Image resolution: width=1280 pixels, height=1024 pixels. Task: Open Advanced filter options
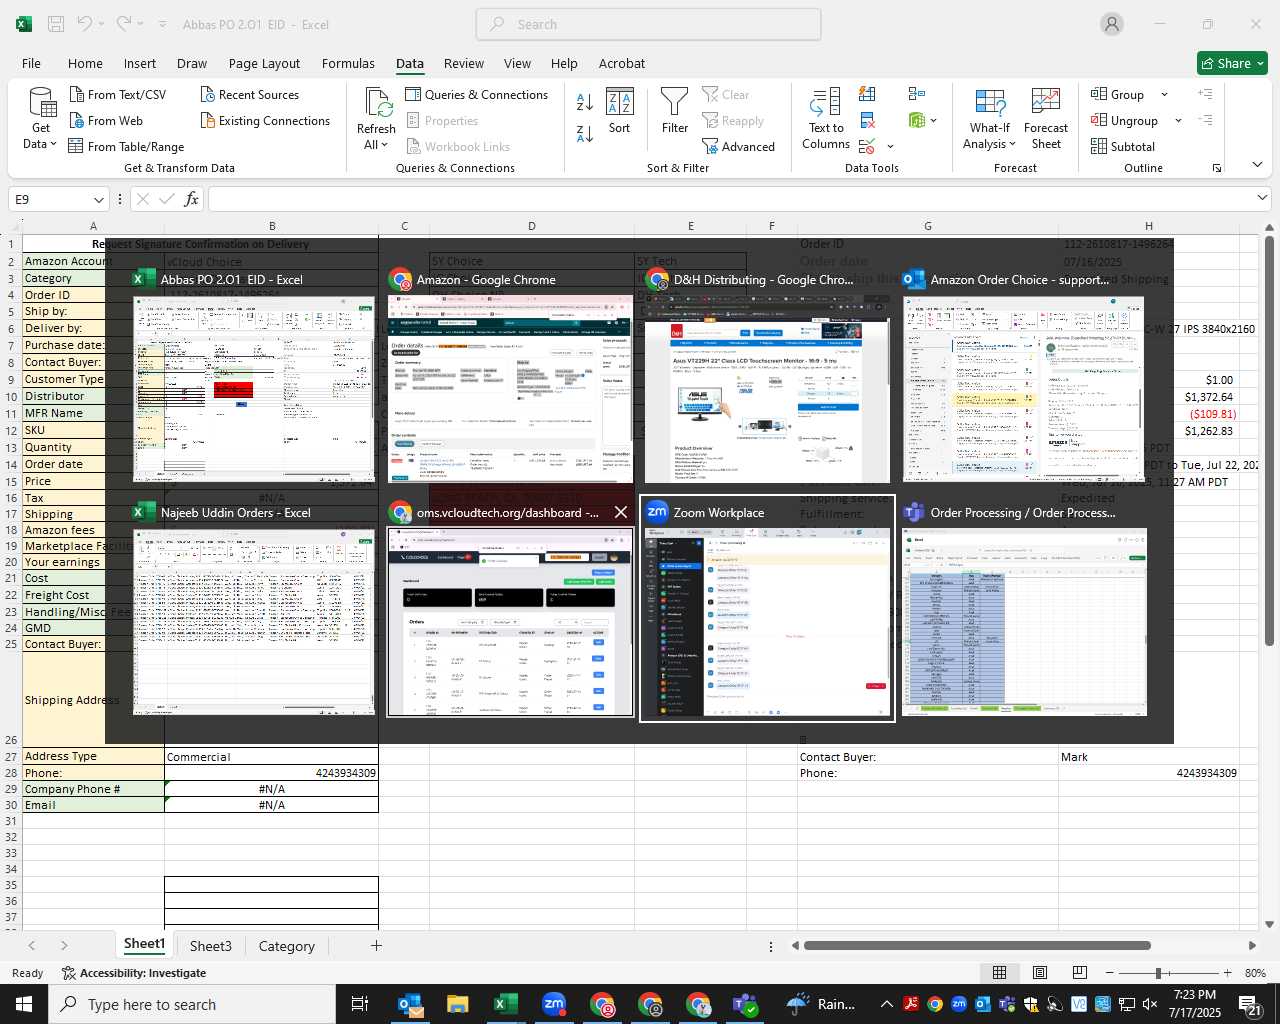point(738,146)
